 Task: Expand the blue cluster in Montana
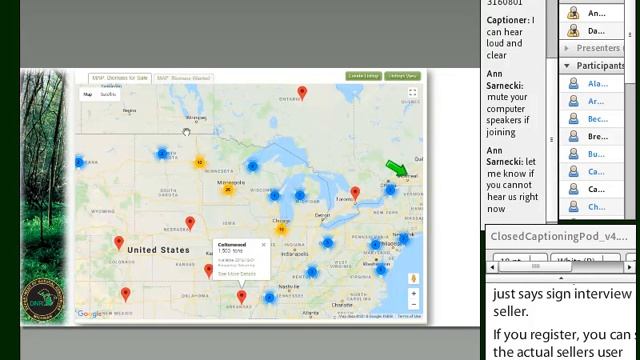(80, 162)
